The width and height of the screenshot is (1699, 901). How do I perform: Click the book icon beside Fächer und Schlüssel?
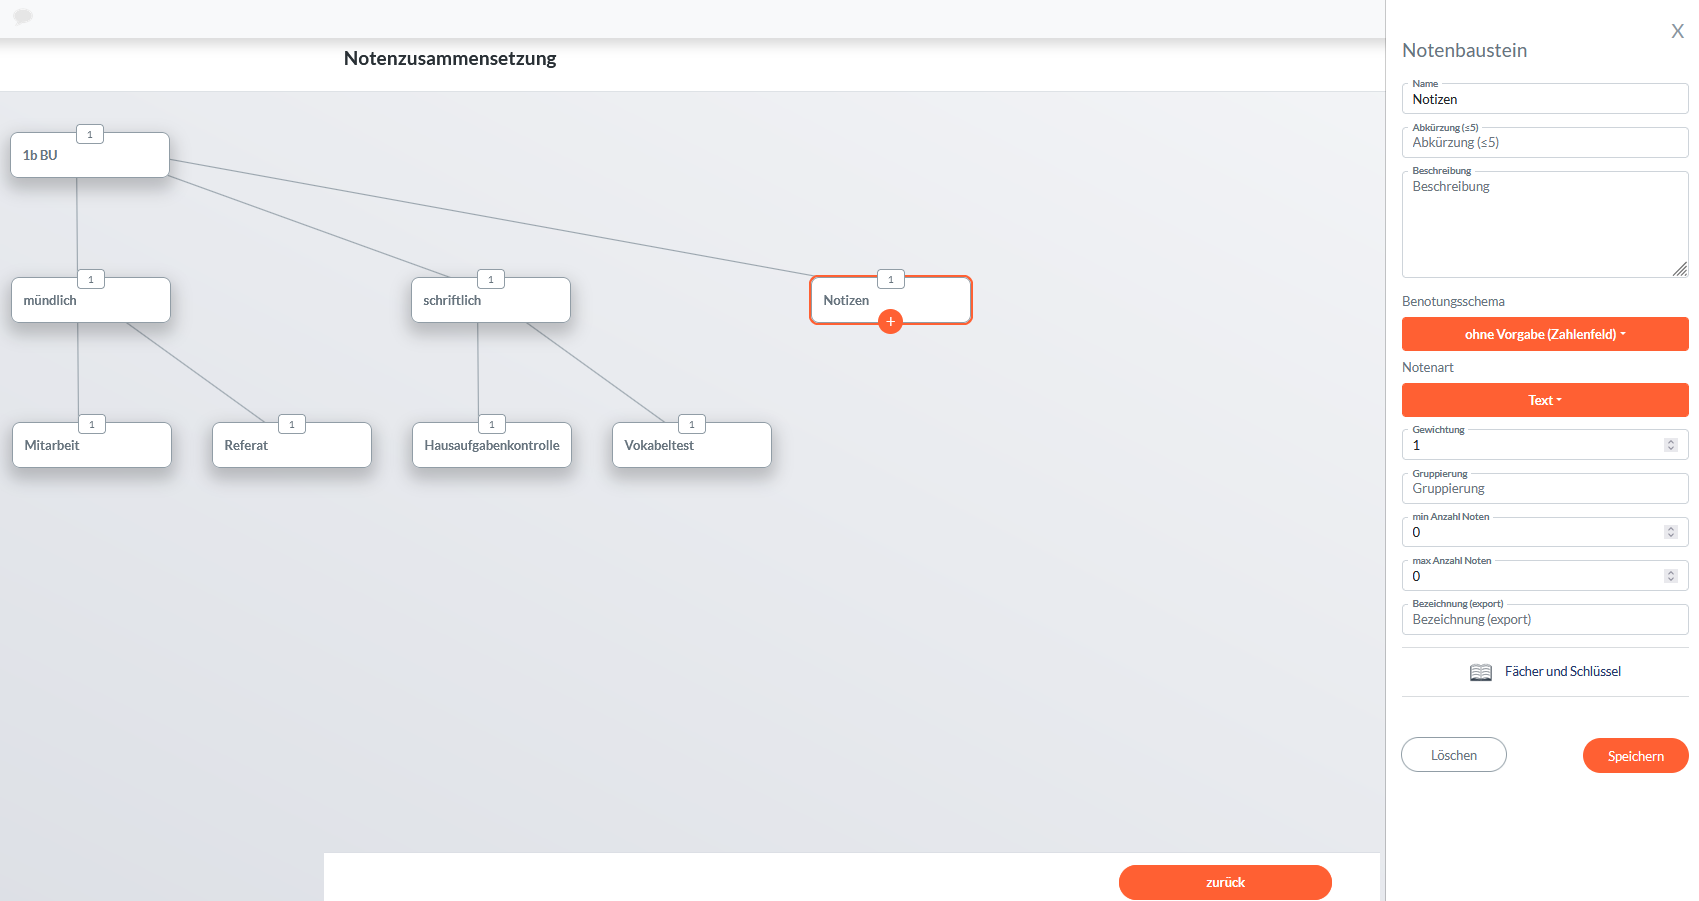(1481, 672)
